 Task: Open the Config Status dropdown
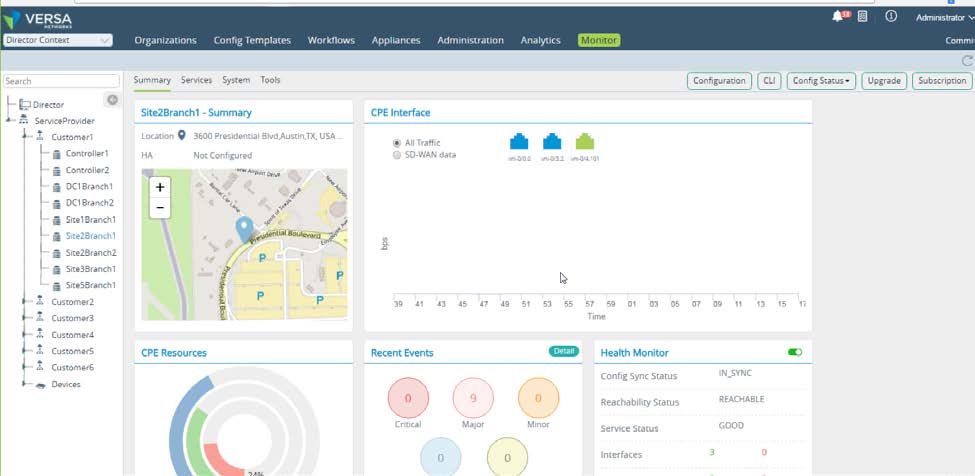[821, 81]
